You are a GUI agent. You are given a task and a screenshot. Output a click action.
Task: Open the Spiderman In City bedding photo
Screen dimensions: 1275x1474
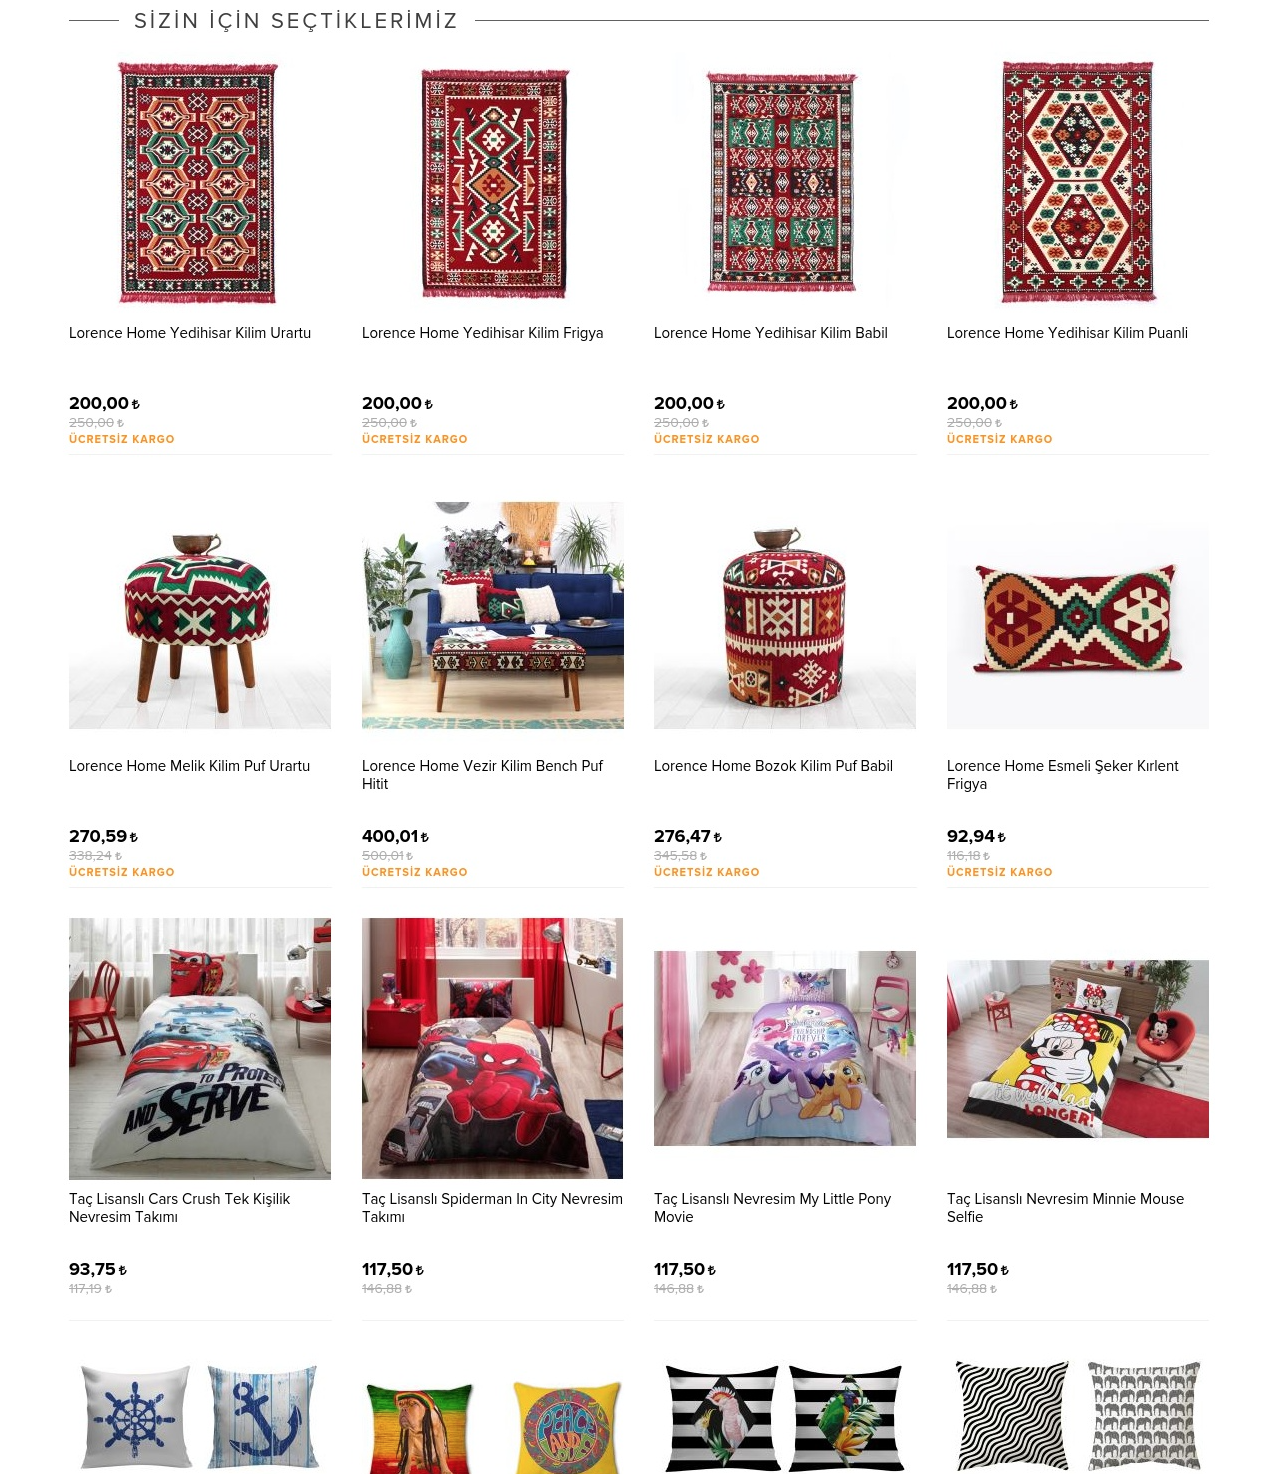493,1048
